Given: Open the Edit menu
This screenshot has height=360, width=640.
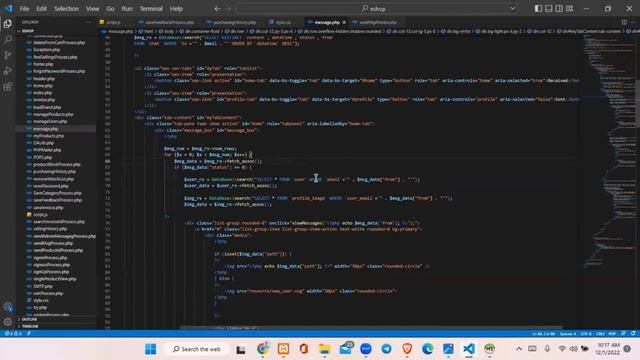Looking at the screenshot, I should tap(41, 9).
